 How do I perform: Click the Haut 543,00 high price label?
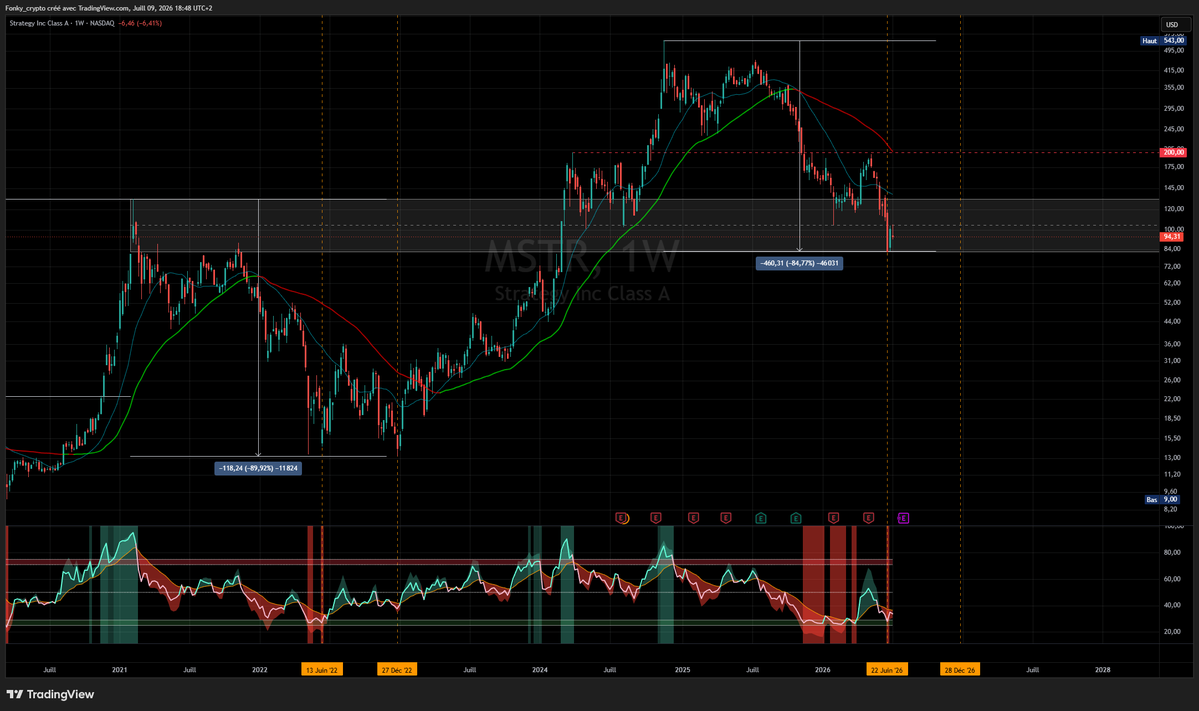pyautogui.click(x=1163, y=41)
